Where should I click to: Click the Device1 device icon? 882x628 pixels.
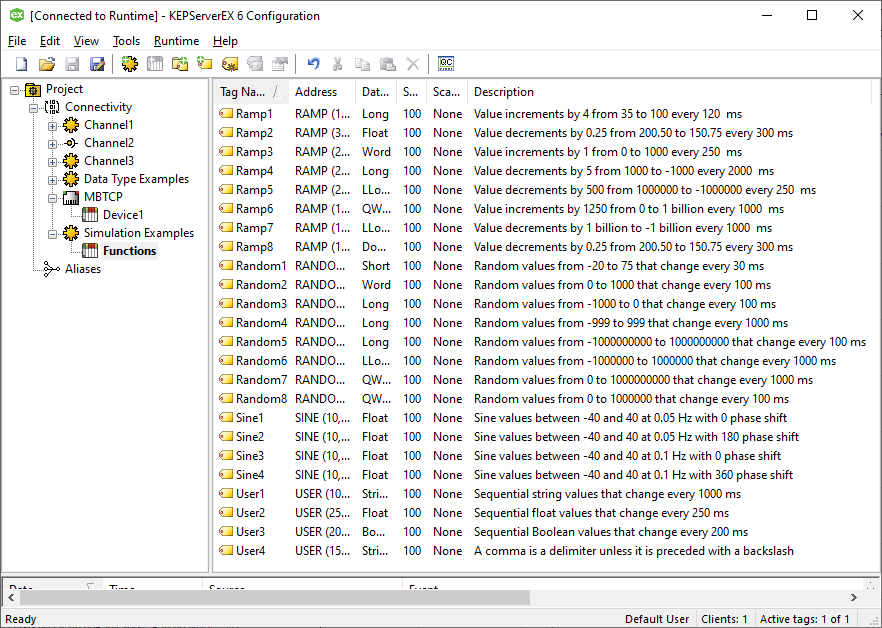90,215
